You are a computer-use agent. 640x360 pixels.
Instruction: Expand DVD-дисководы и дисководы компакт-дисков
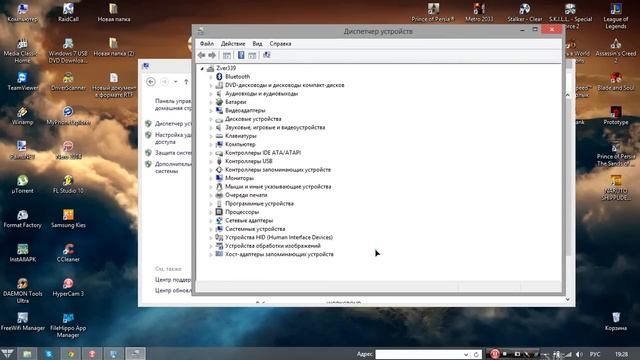[211, 85]
